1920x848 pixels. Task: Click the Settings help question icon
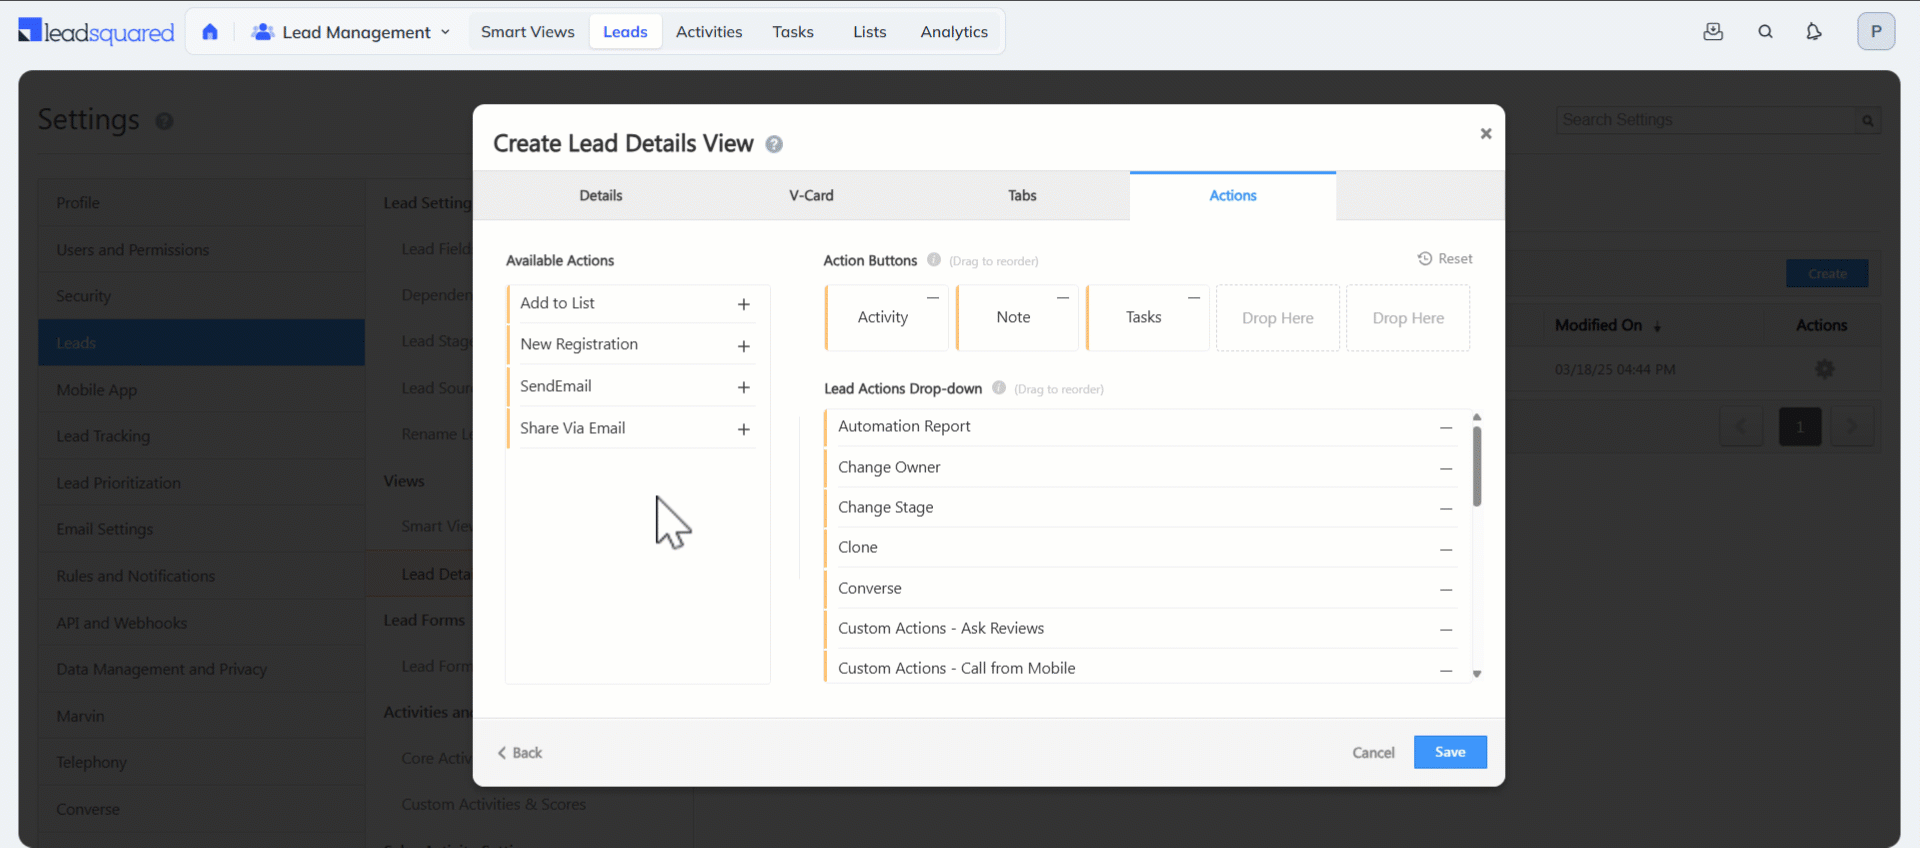tap(164, 121)
